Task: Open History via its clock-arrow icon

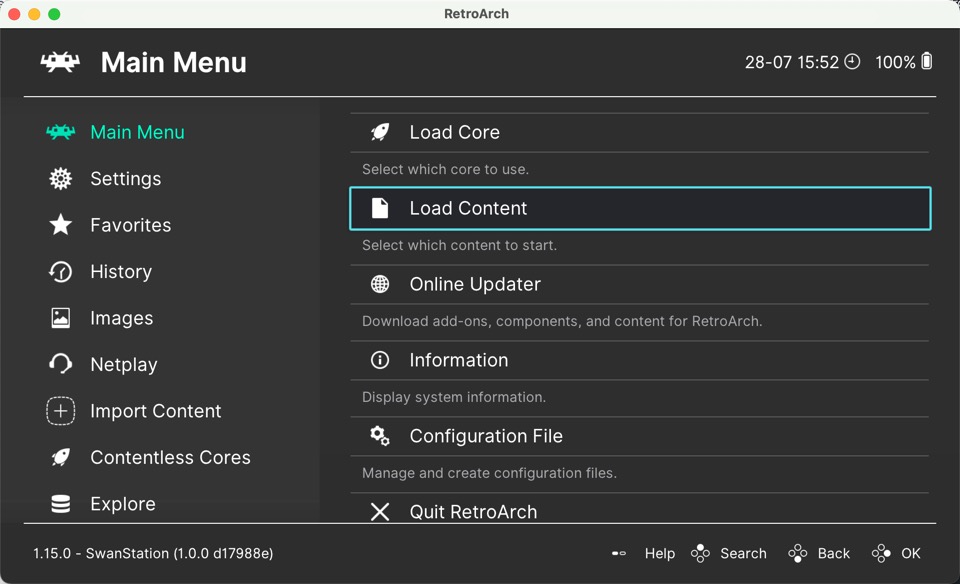Action: coord(60,271)
